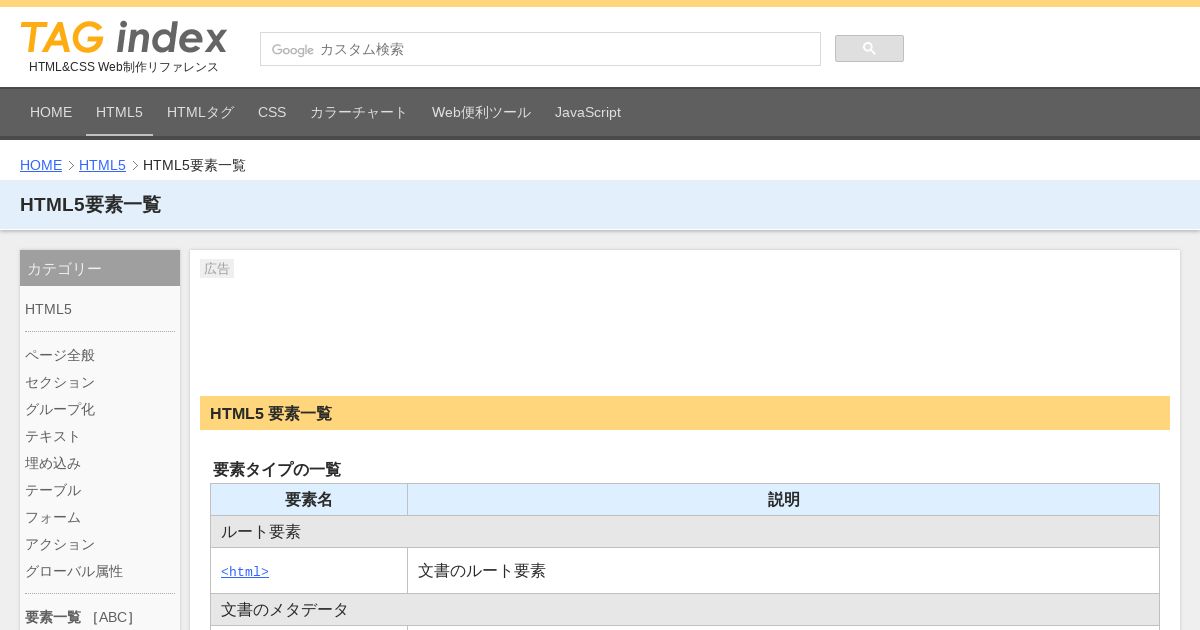Open グローバル属性 sidebar category

[x=74, y=571]
